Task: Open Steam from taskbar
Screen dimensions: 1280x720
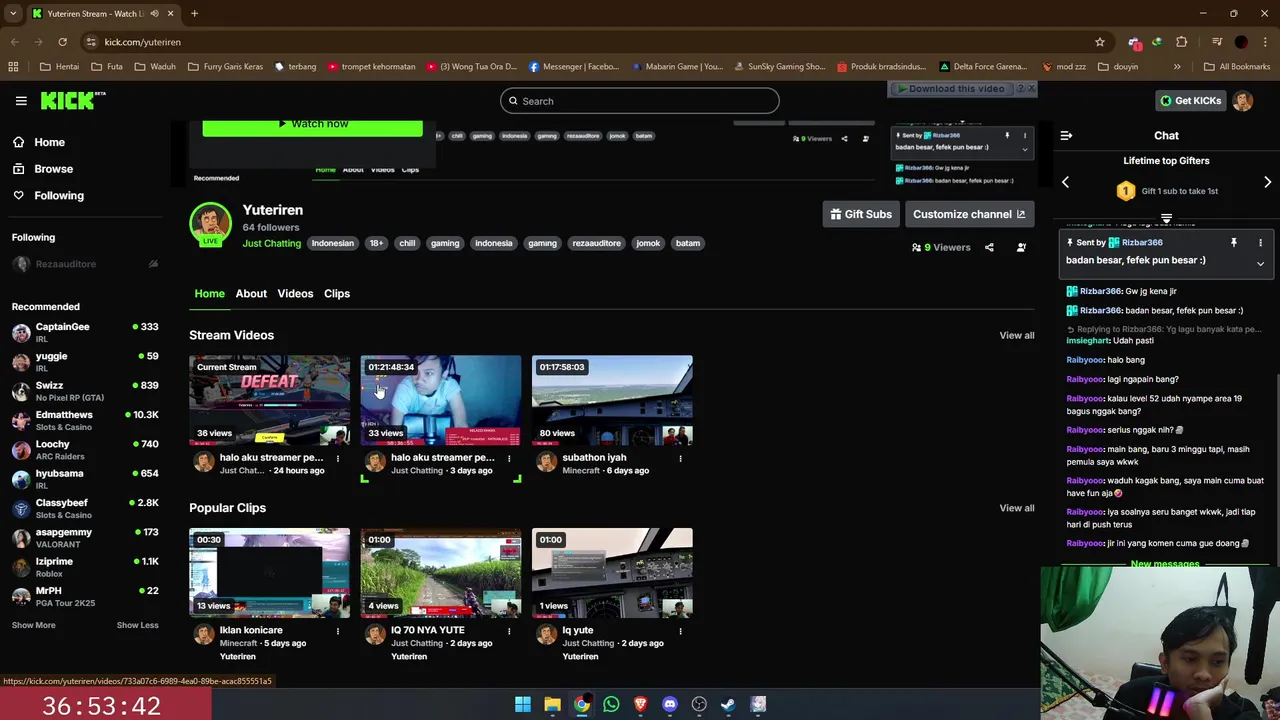Action: (728, 704)
